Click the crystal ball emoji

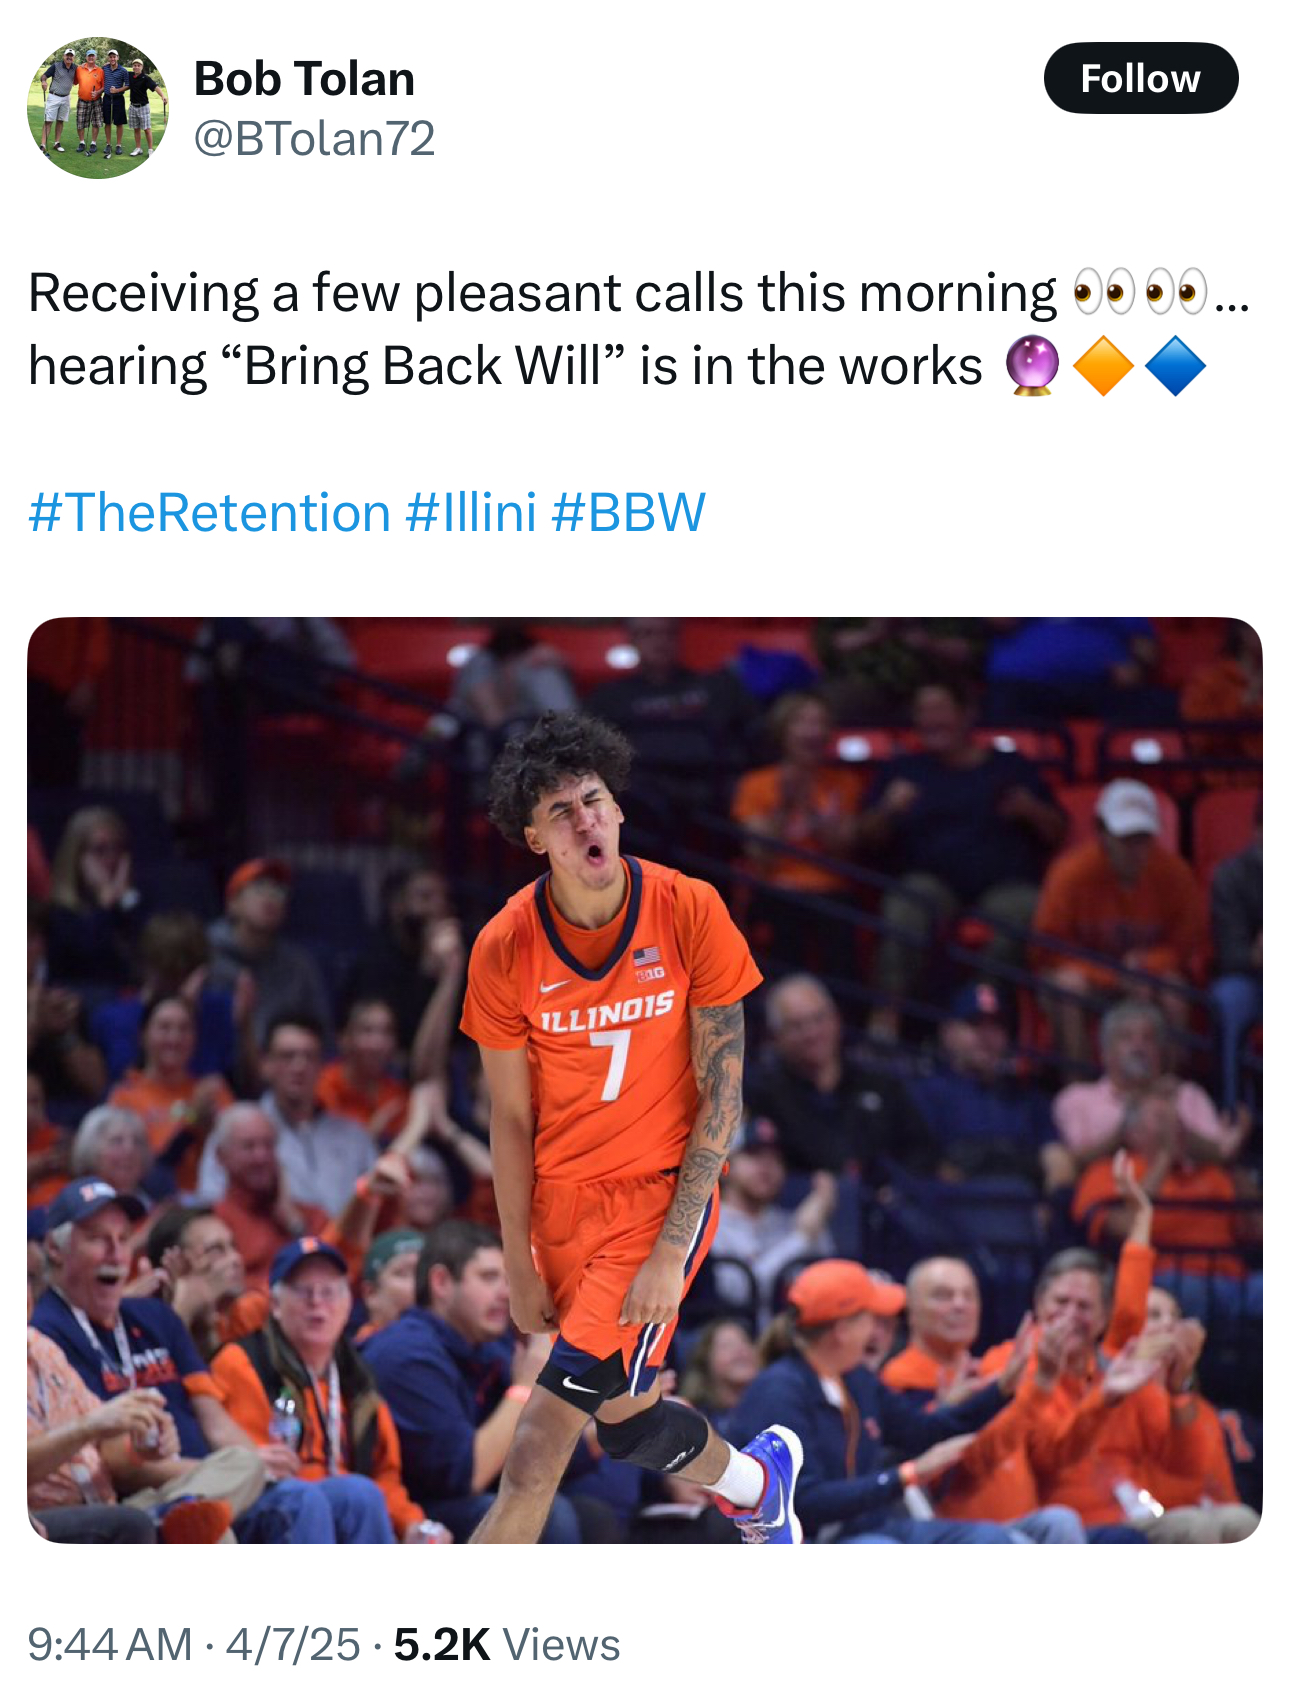[x=1031, y=366]
